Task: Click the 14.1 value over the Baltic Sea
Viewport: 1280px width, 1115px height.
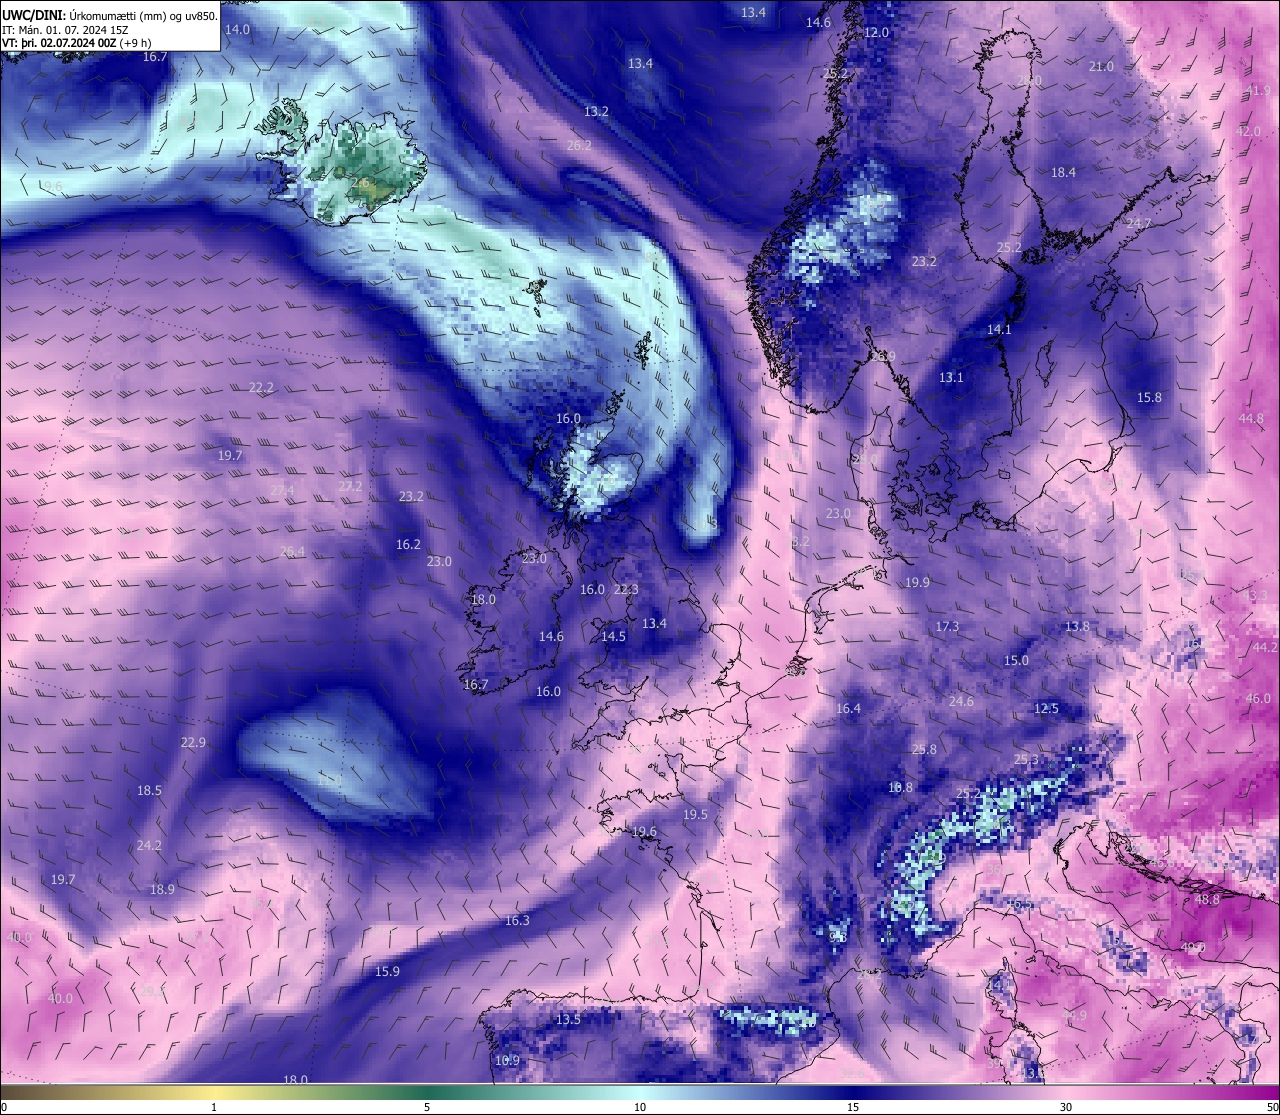Action: (999, 329)
